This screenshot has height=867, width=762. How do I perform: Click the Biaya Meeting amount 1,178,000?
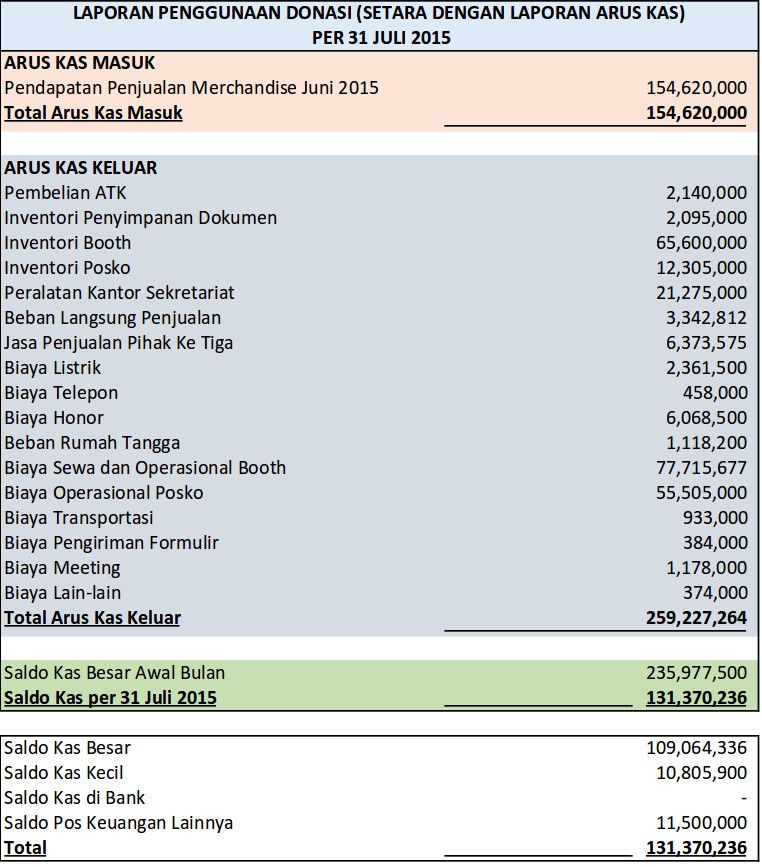(706, 567)
